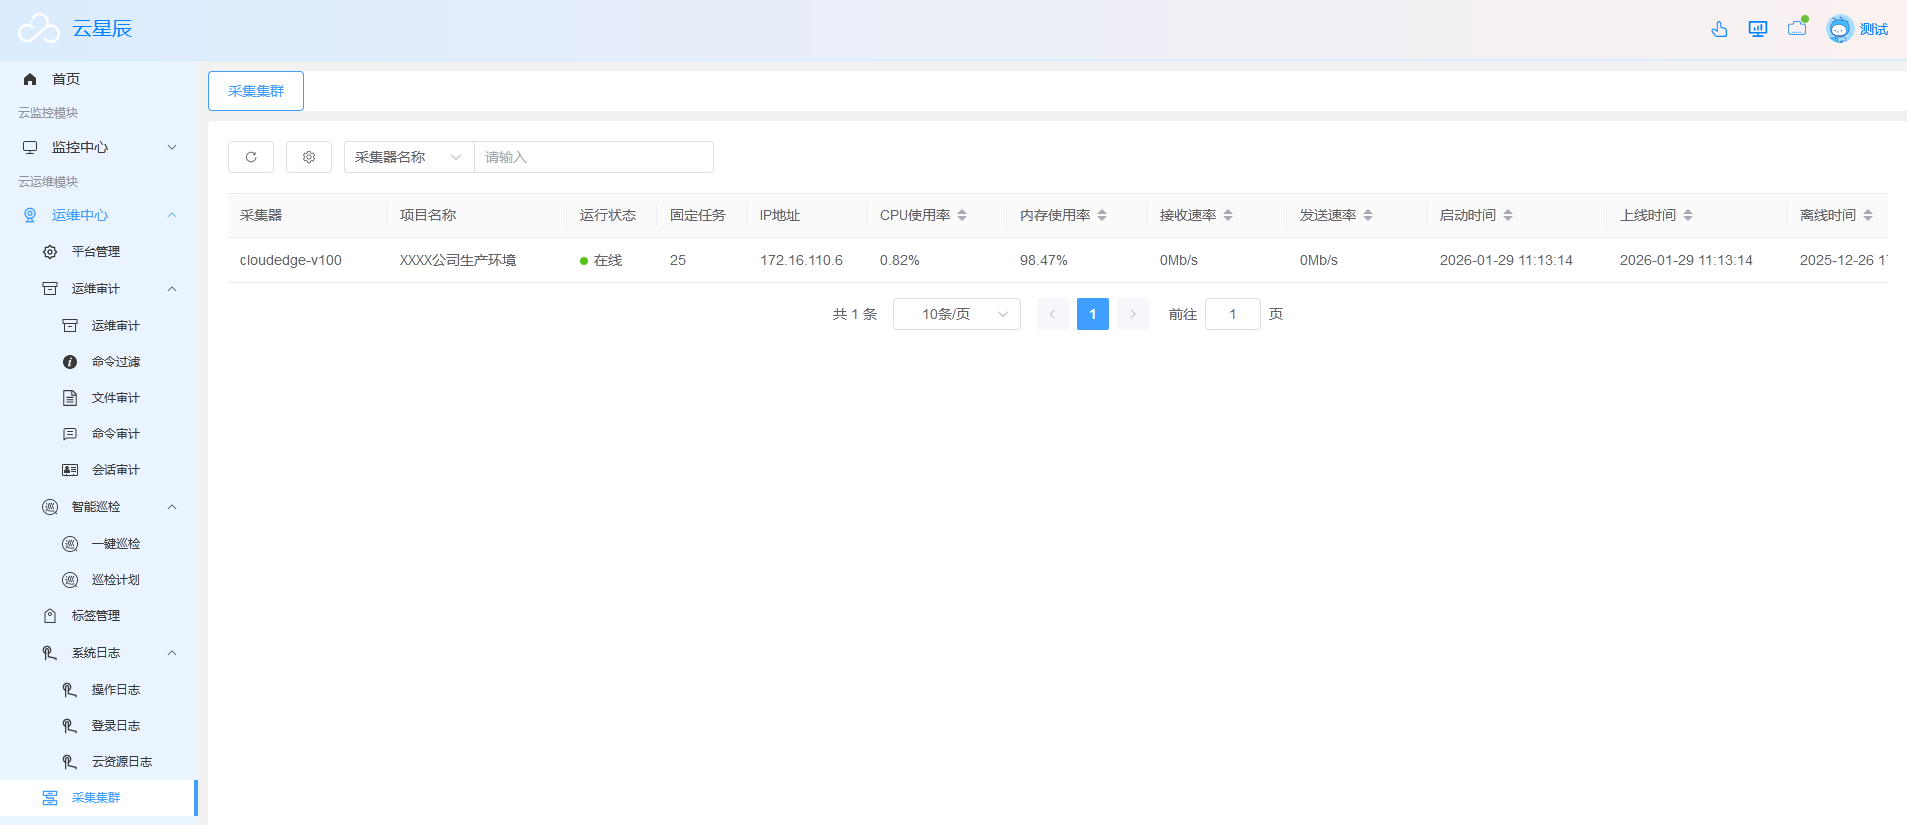Screen dimensions: 1907x825
Task: Go to 首页 in sidebar
Action: 66,79
